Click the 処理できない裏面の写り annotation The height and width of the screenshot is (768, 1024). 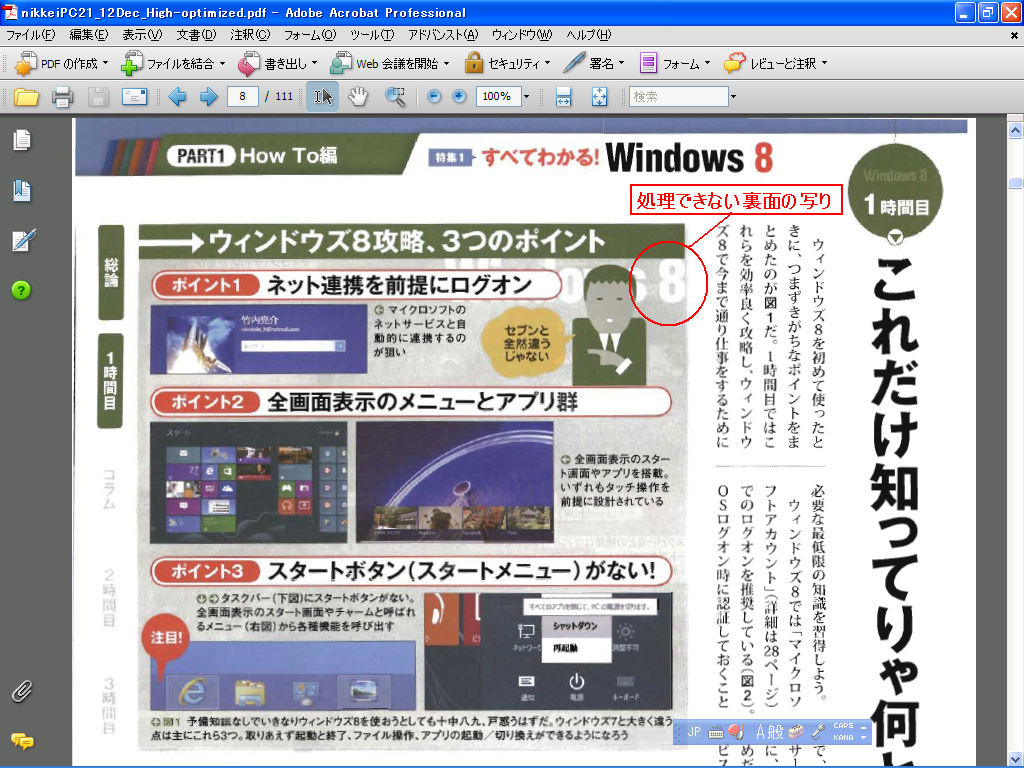(736, 200)
